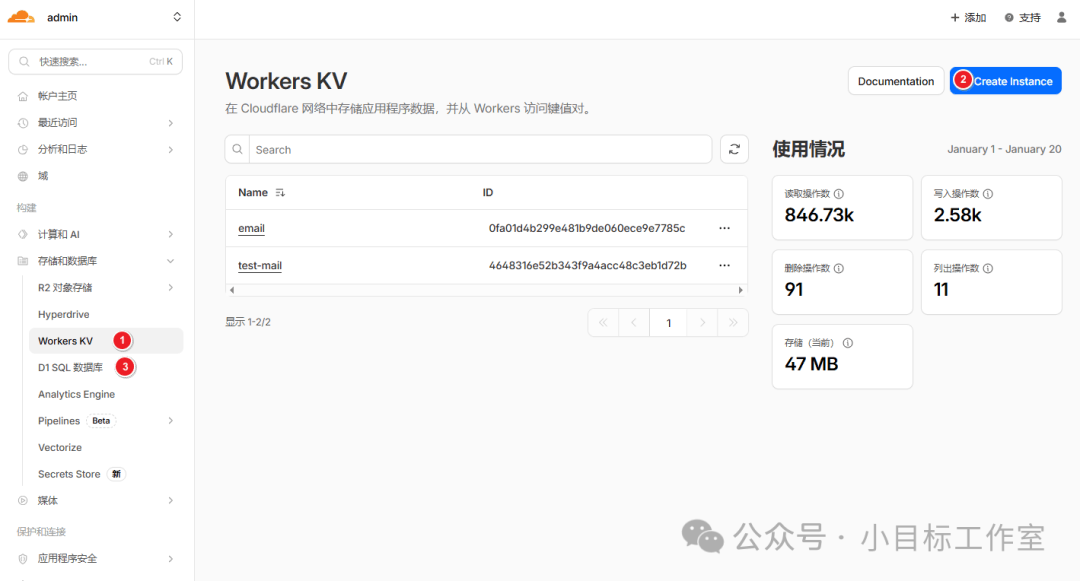The image size is (1080, 581).
Task: Refresh the KV namespace list
Action: (734, 149)
